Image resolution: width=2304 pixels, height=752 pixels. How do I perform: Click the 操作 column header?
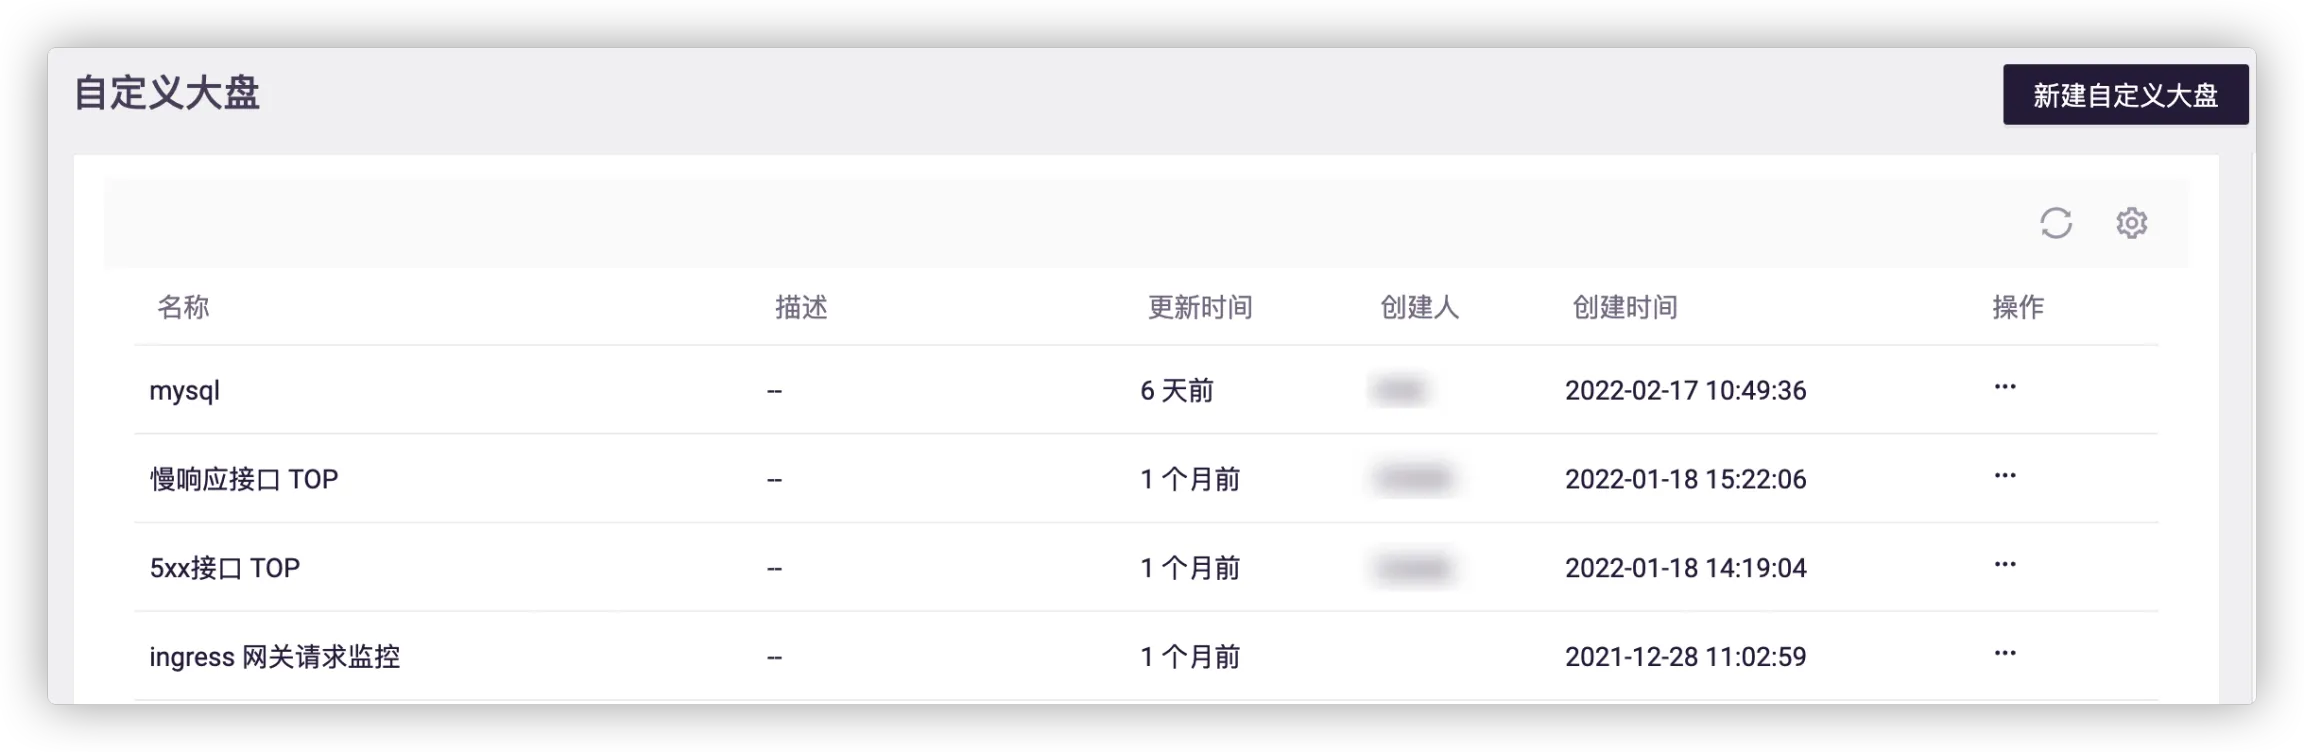coord(2017,307)
